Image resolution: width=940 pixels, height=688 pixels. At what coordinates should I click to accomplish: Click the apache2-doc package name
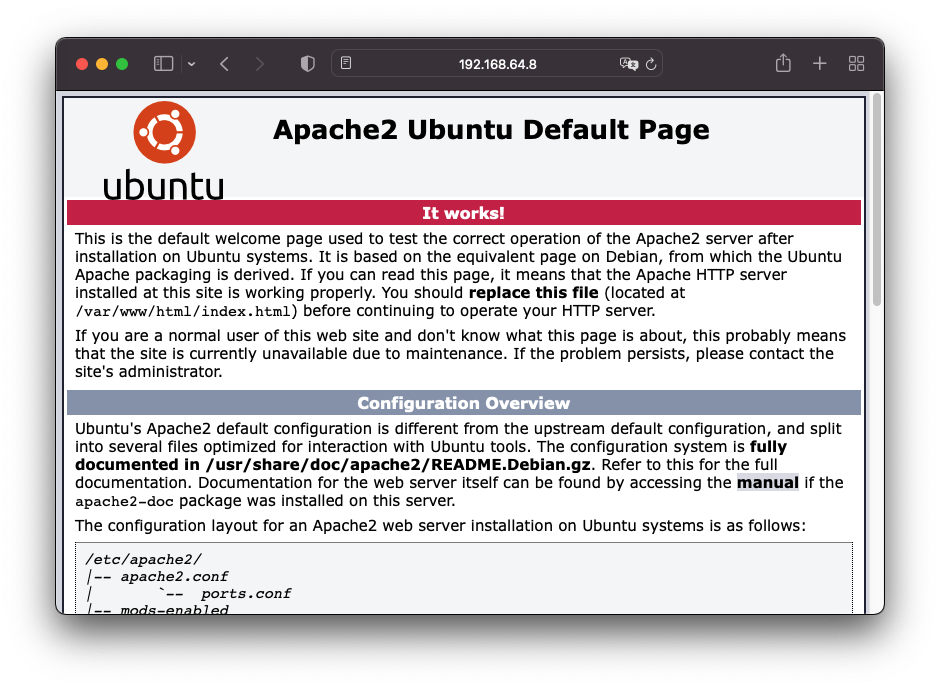[x=124, y=501]
